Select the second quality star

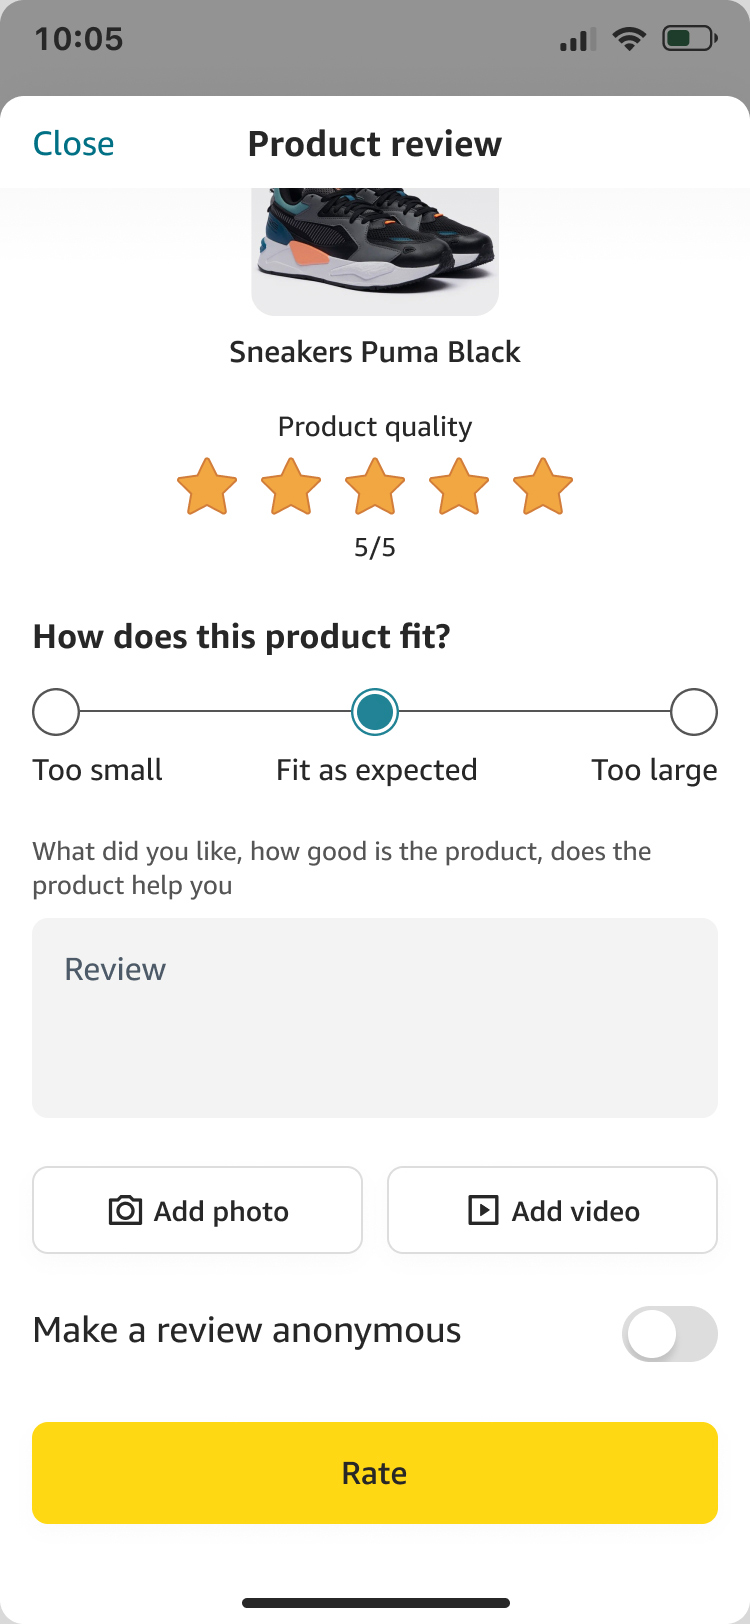291,487
